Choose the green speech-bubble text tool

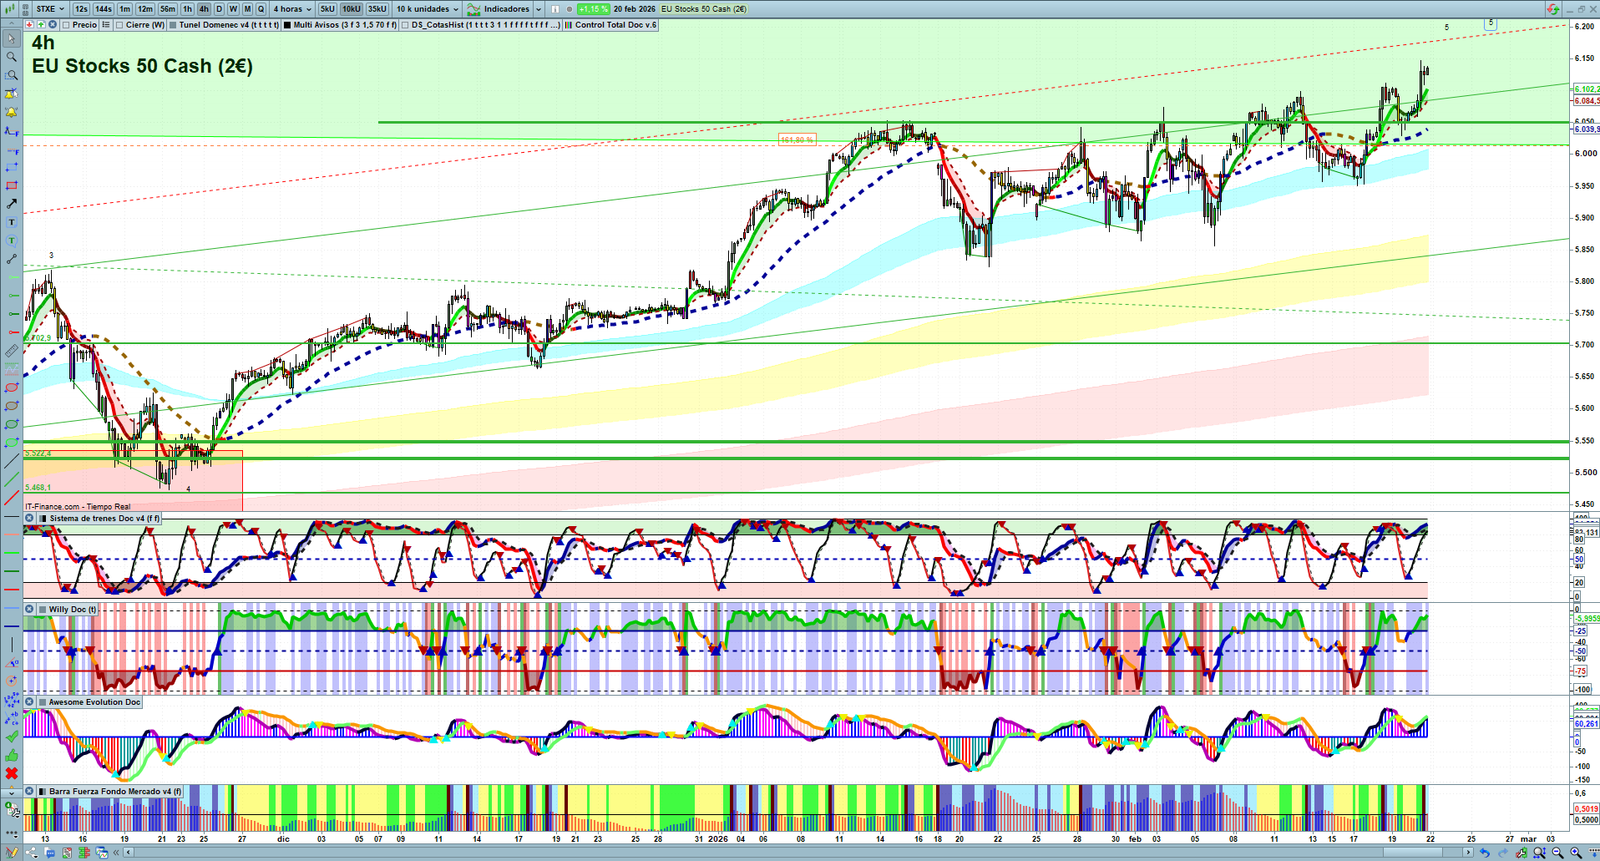[x=11, y=241]
